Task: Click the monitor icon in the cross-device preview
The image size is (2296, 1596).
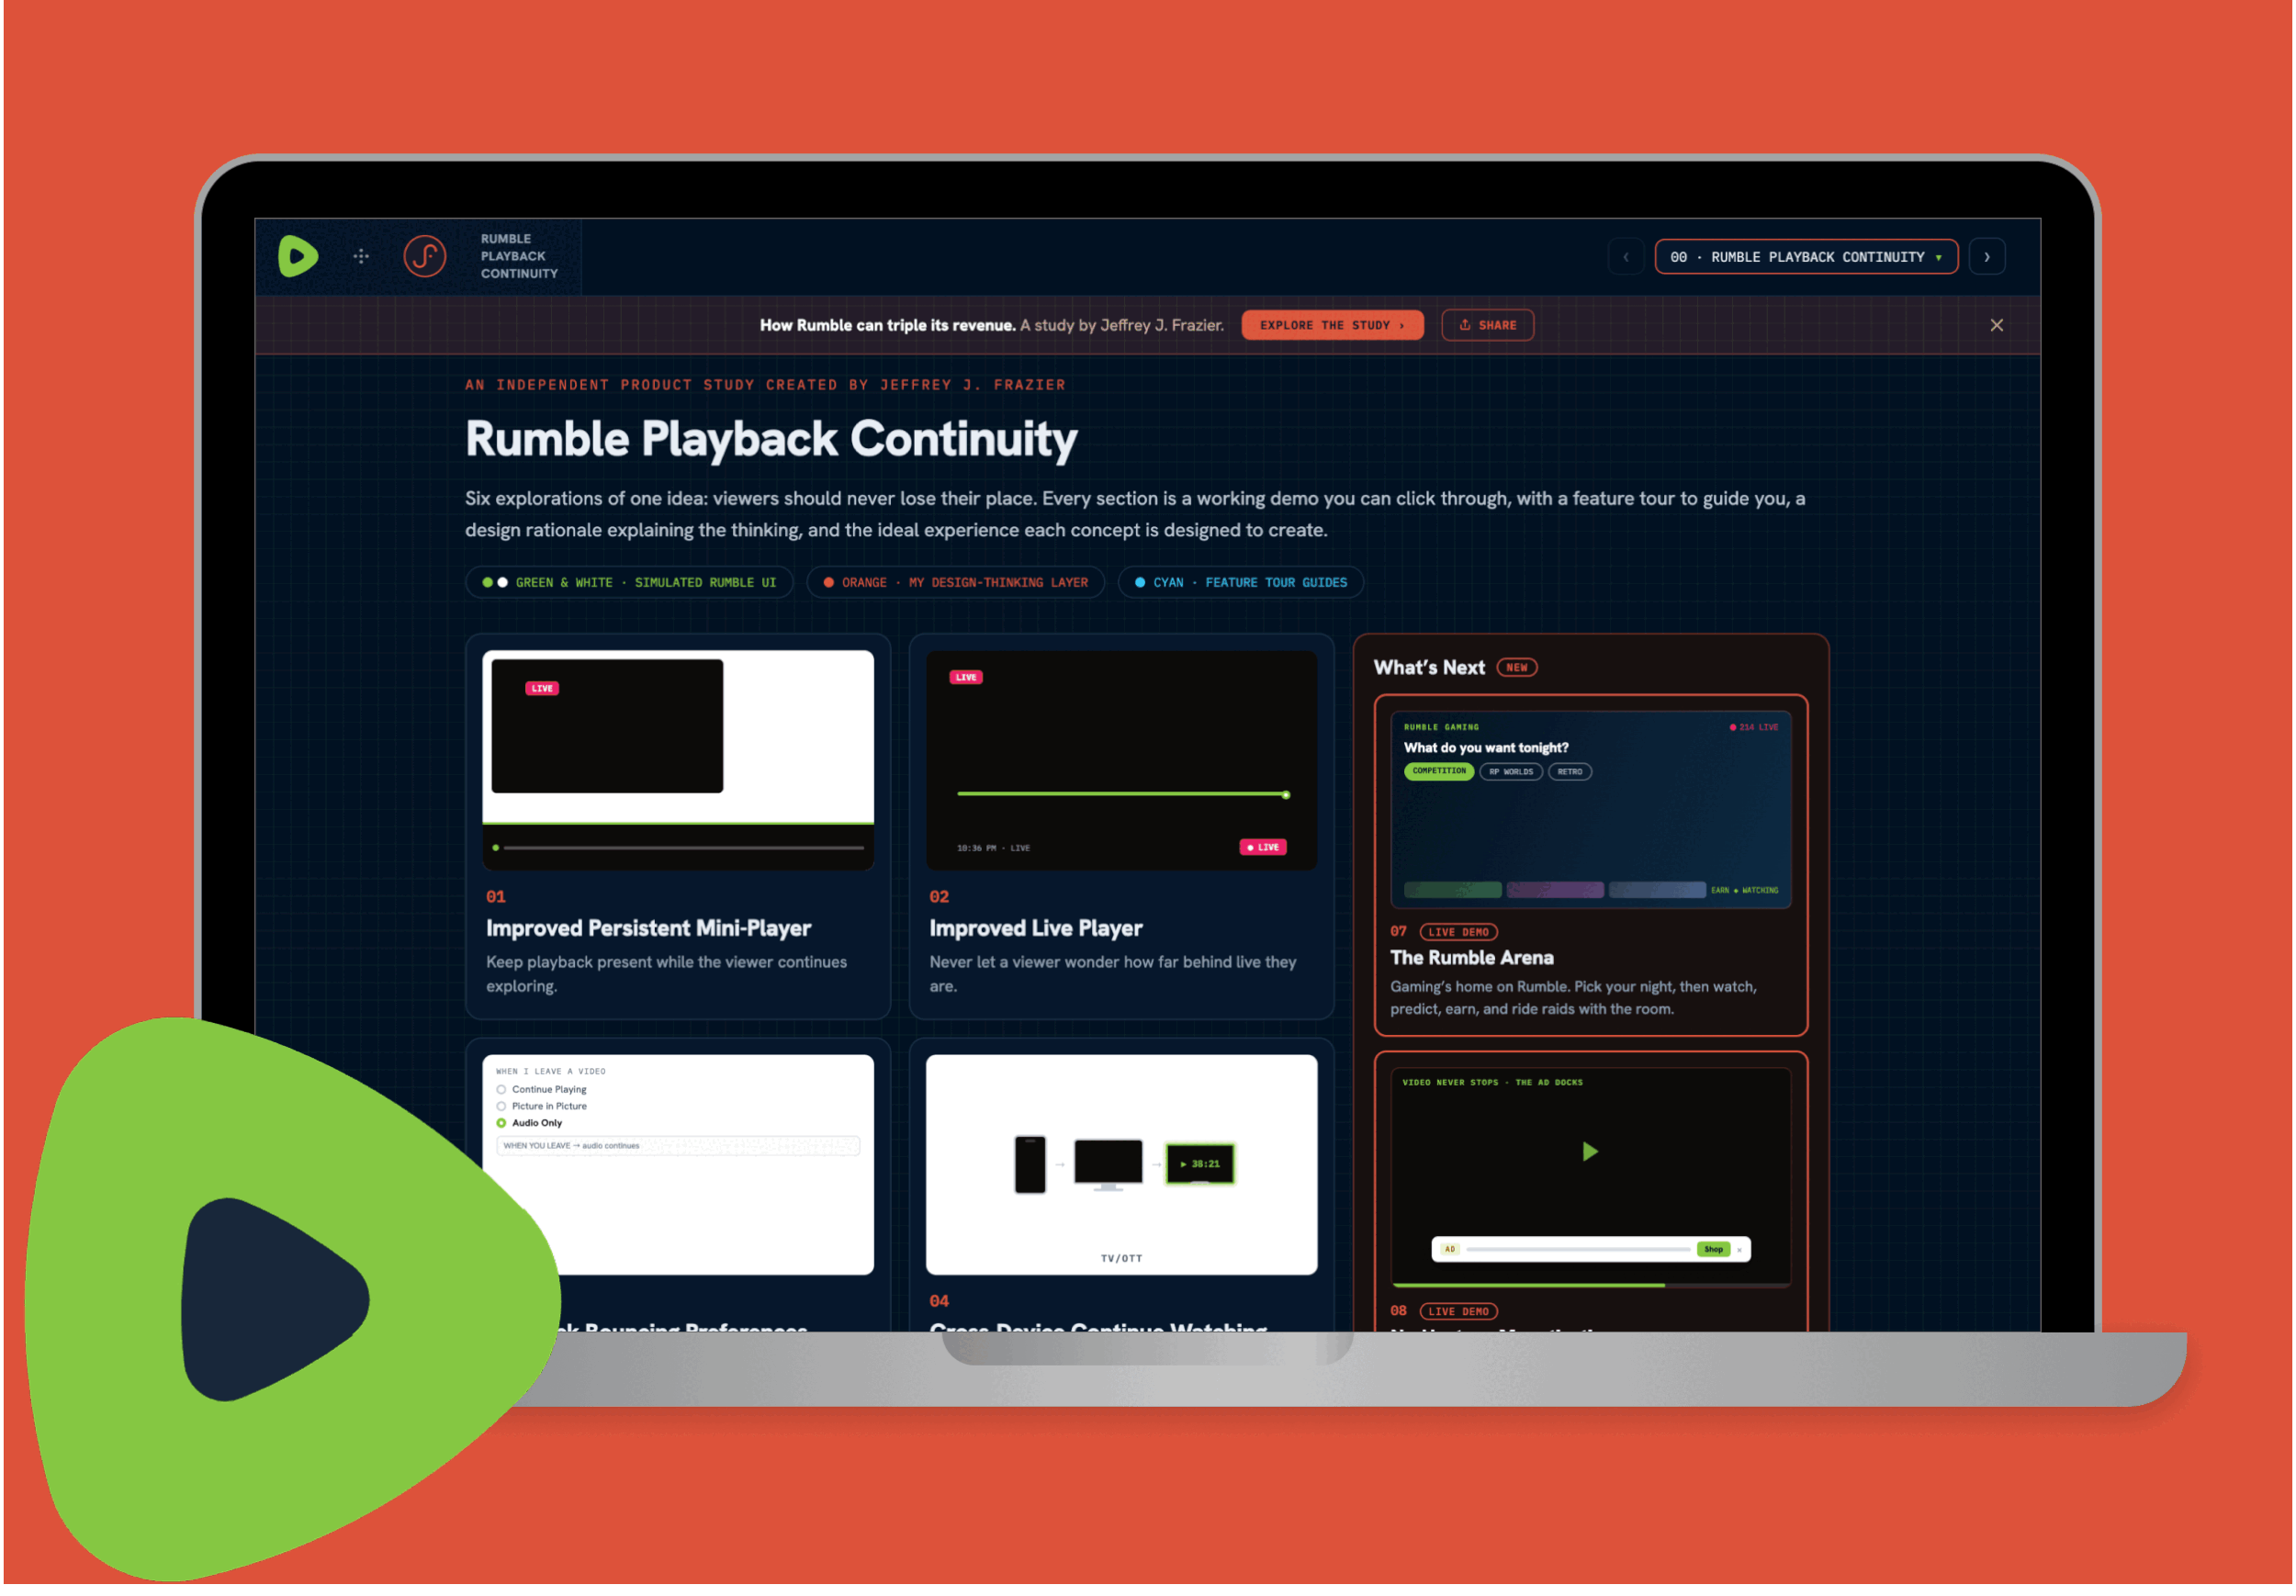Action: [1108, 1165]
